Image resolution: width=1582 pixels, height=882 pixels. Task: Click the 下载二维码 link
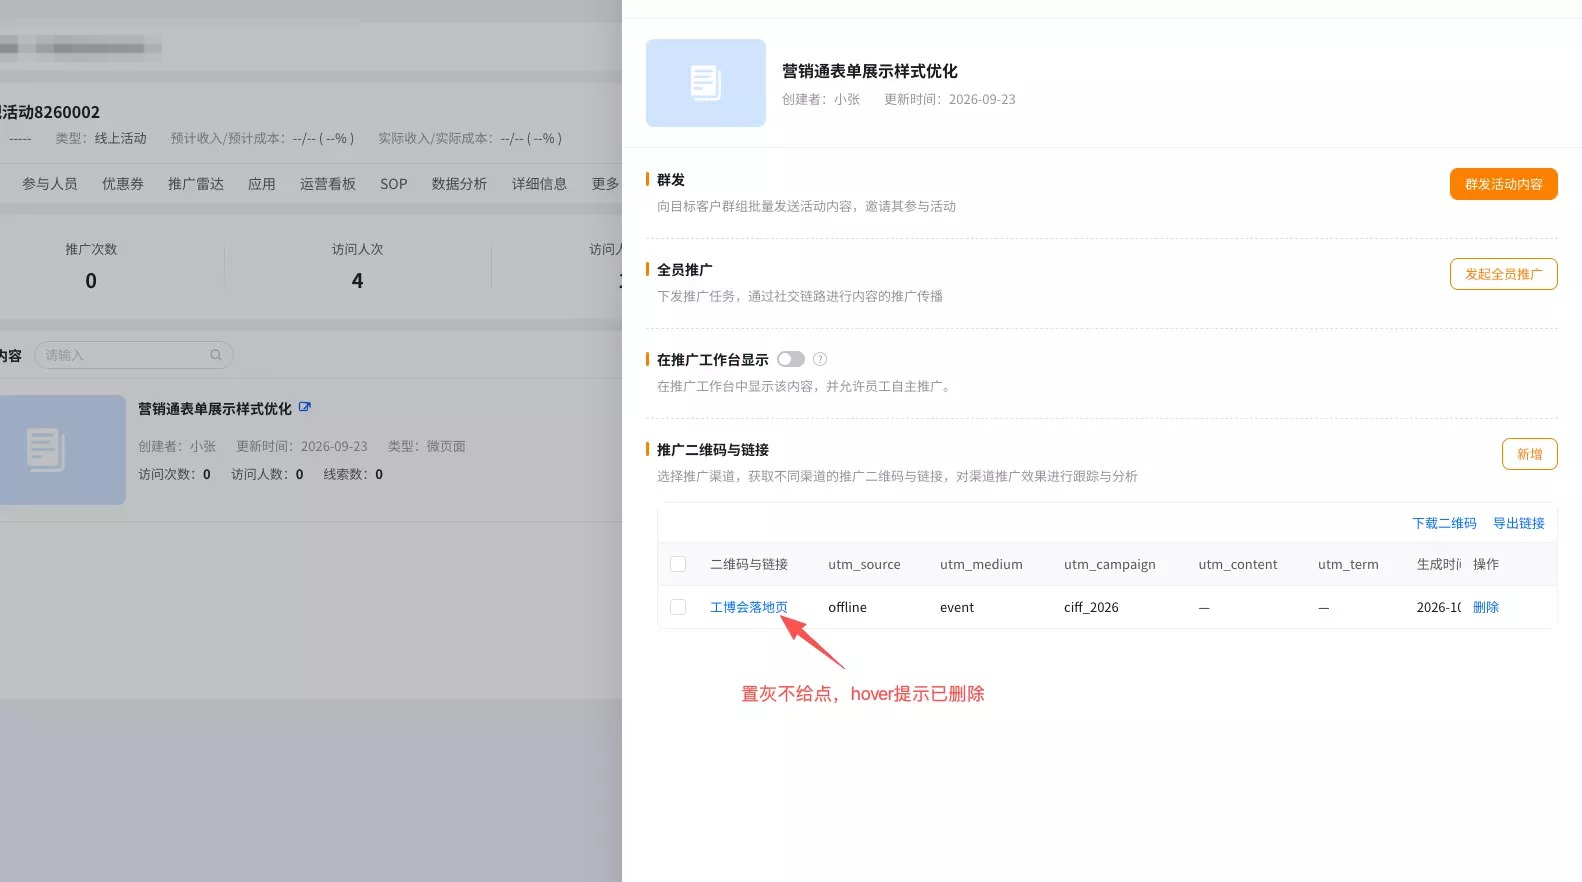click(1444, 523)
